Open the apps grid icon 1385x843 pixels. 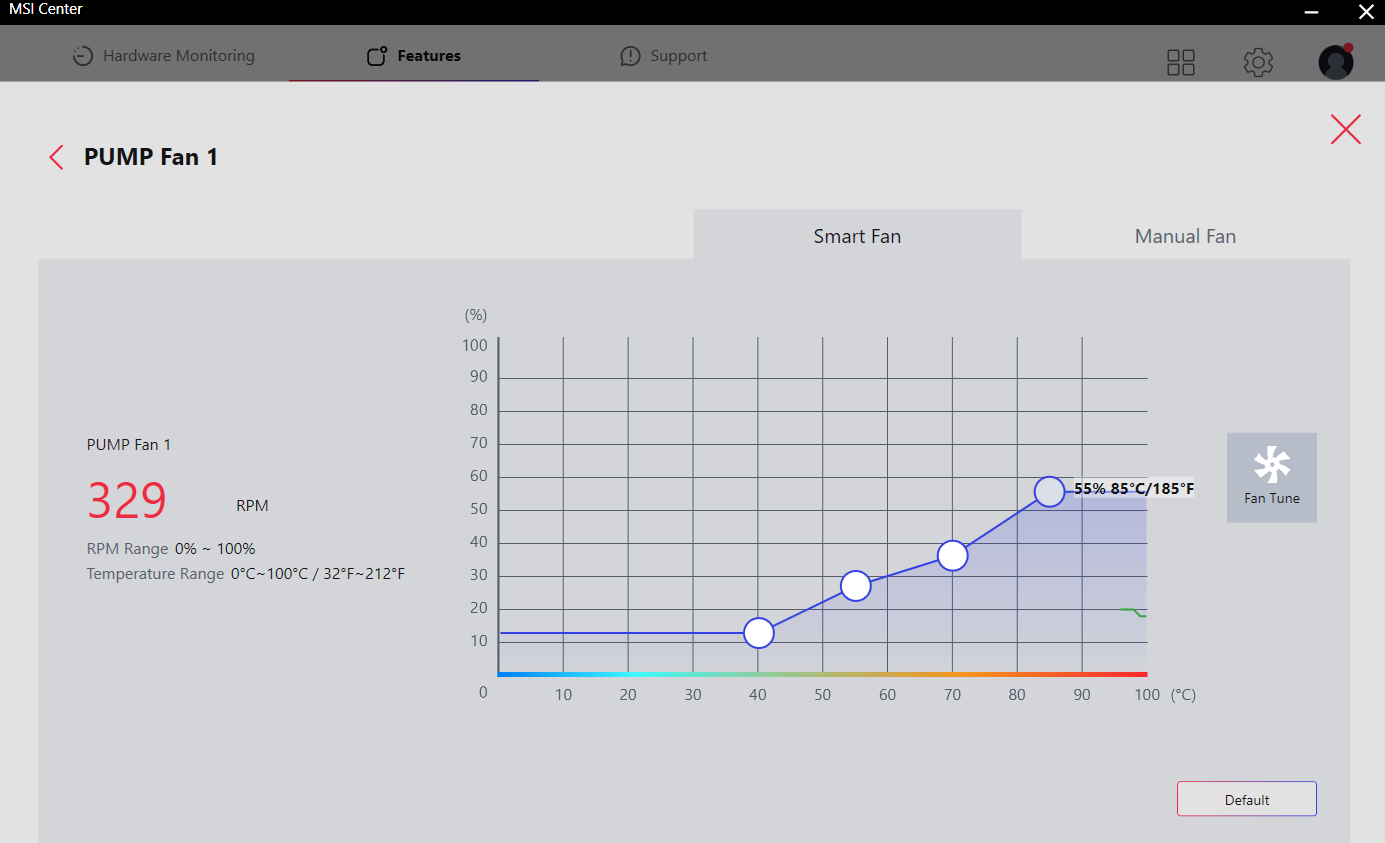coord(1181,62)
